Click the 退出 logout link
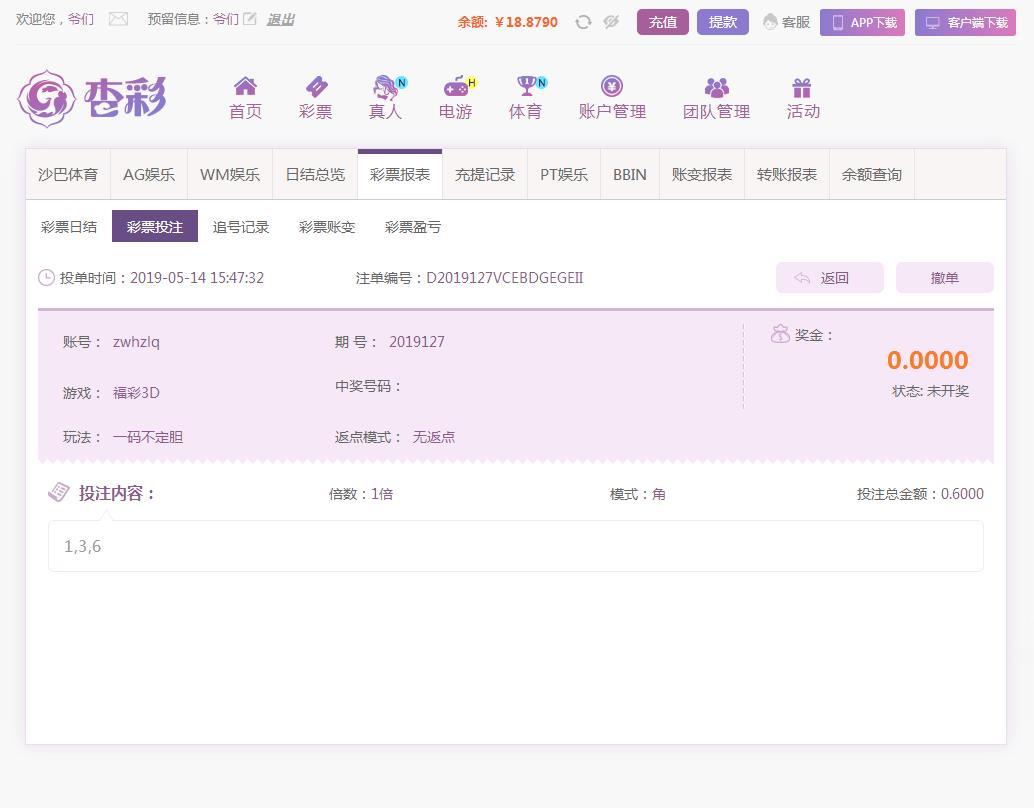This screenshot has width=1034, height=808. coord(280,19)
